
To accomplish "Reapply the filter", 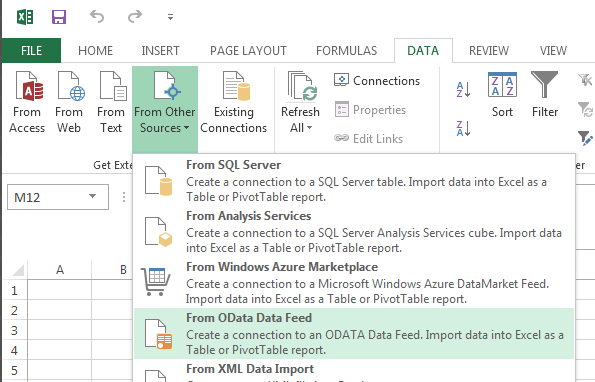I will click(x=585, y=109).
